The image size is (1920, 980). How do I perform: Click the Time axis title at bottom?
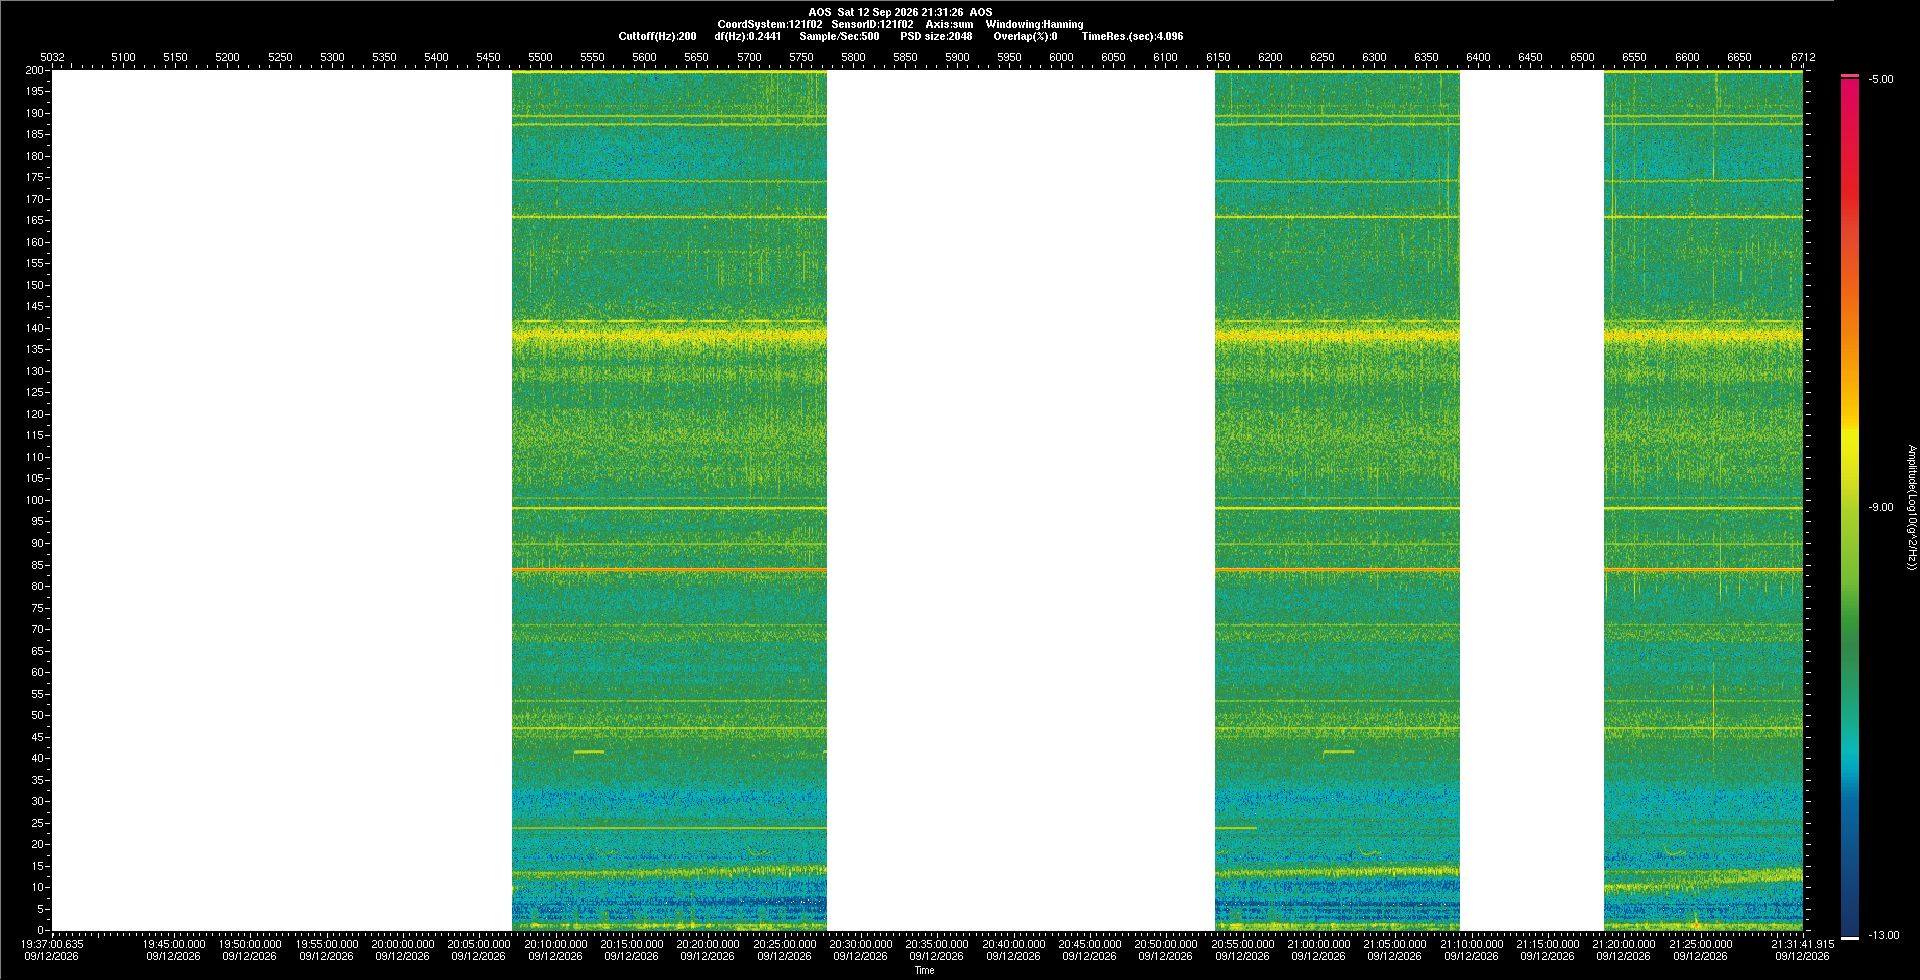point(924,970)
